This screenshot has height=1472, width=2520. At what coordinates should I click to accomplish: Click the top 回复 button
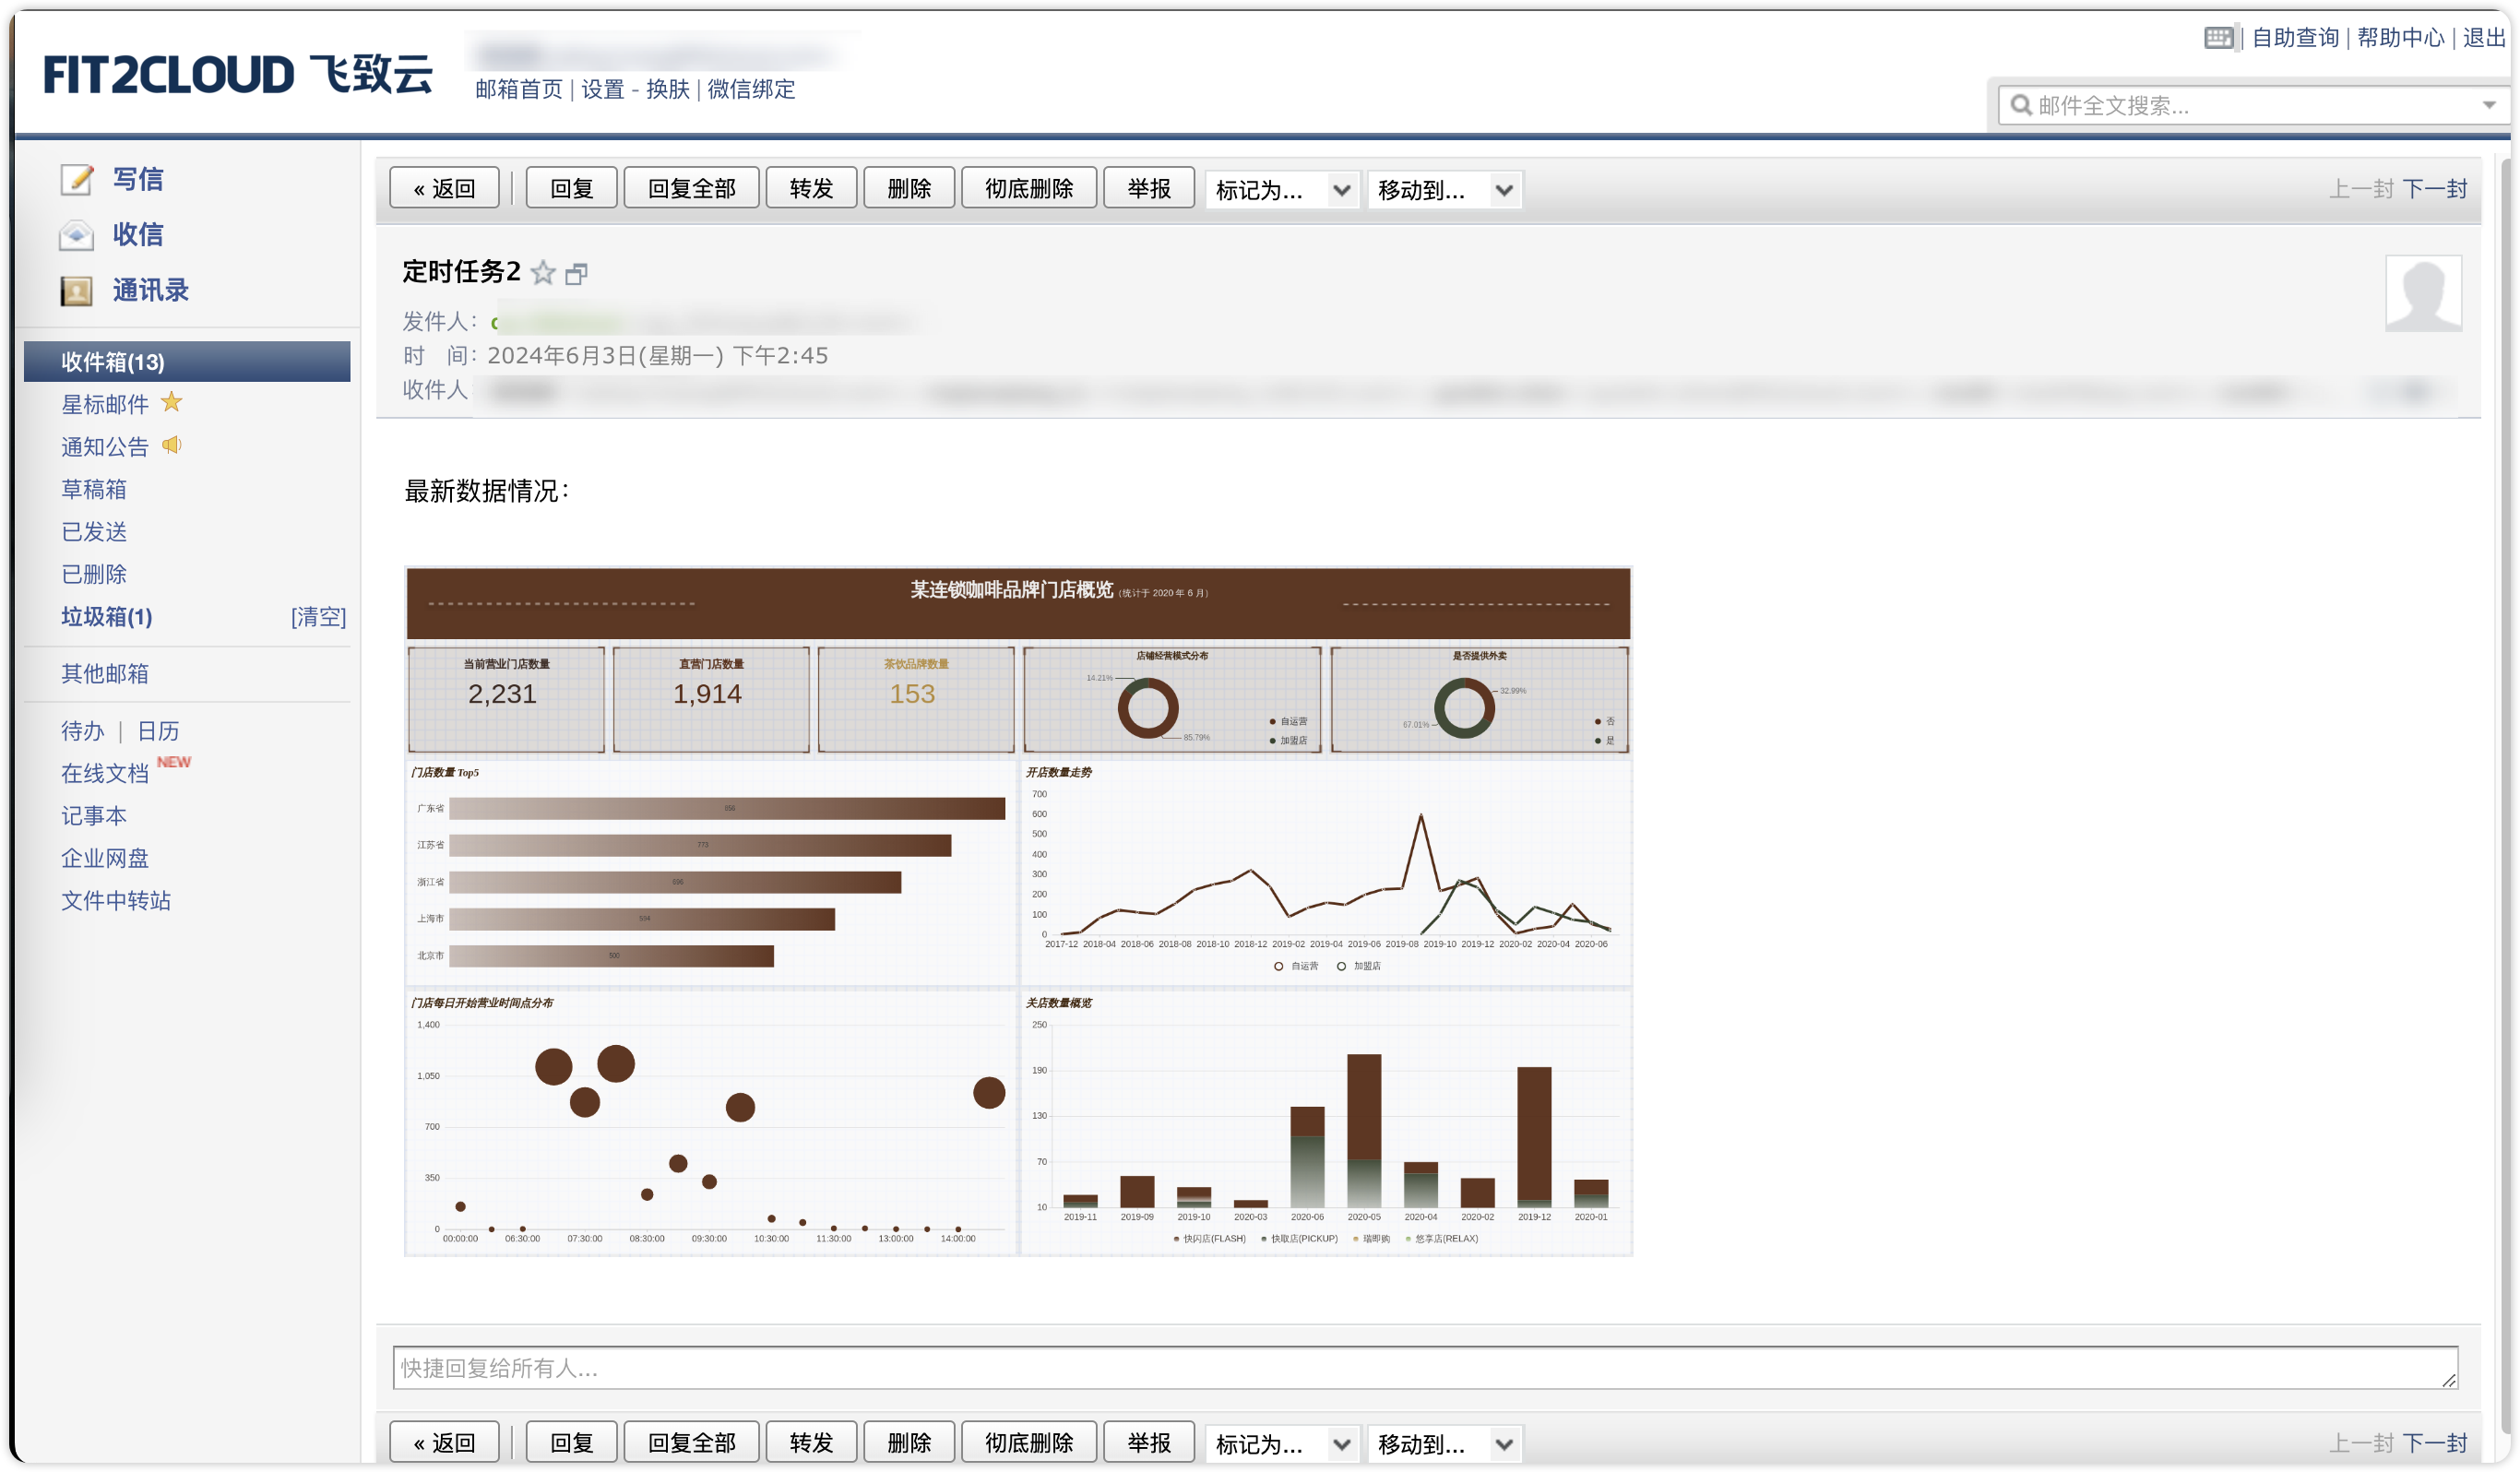571,188
